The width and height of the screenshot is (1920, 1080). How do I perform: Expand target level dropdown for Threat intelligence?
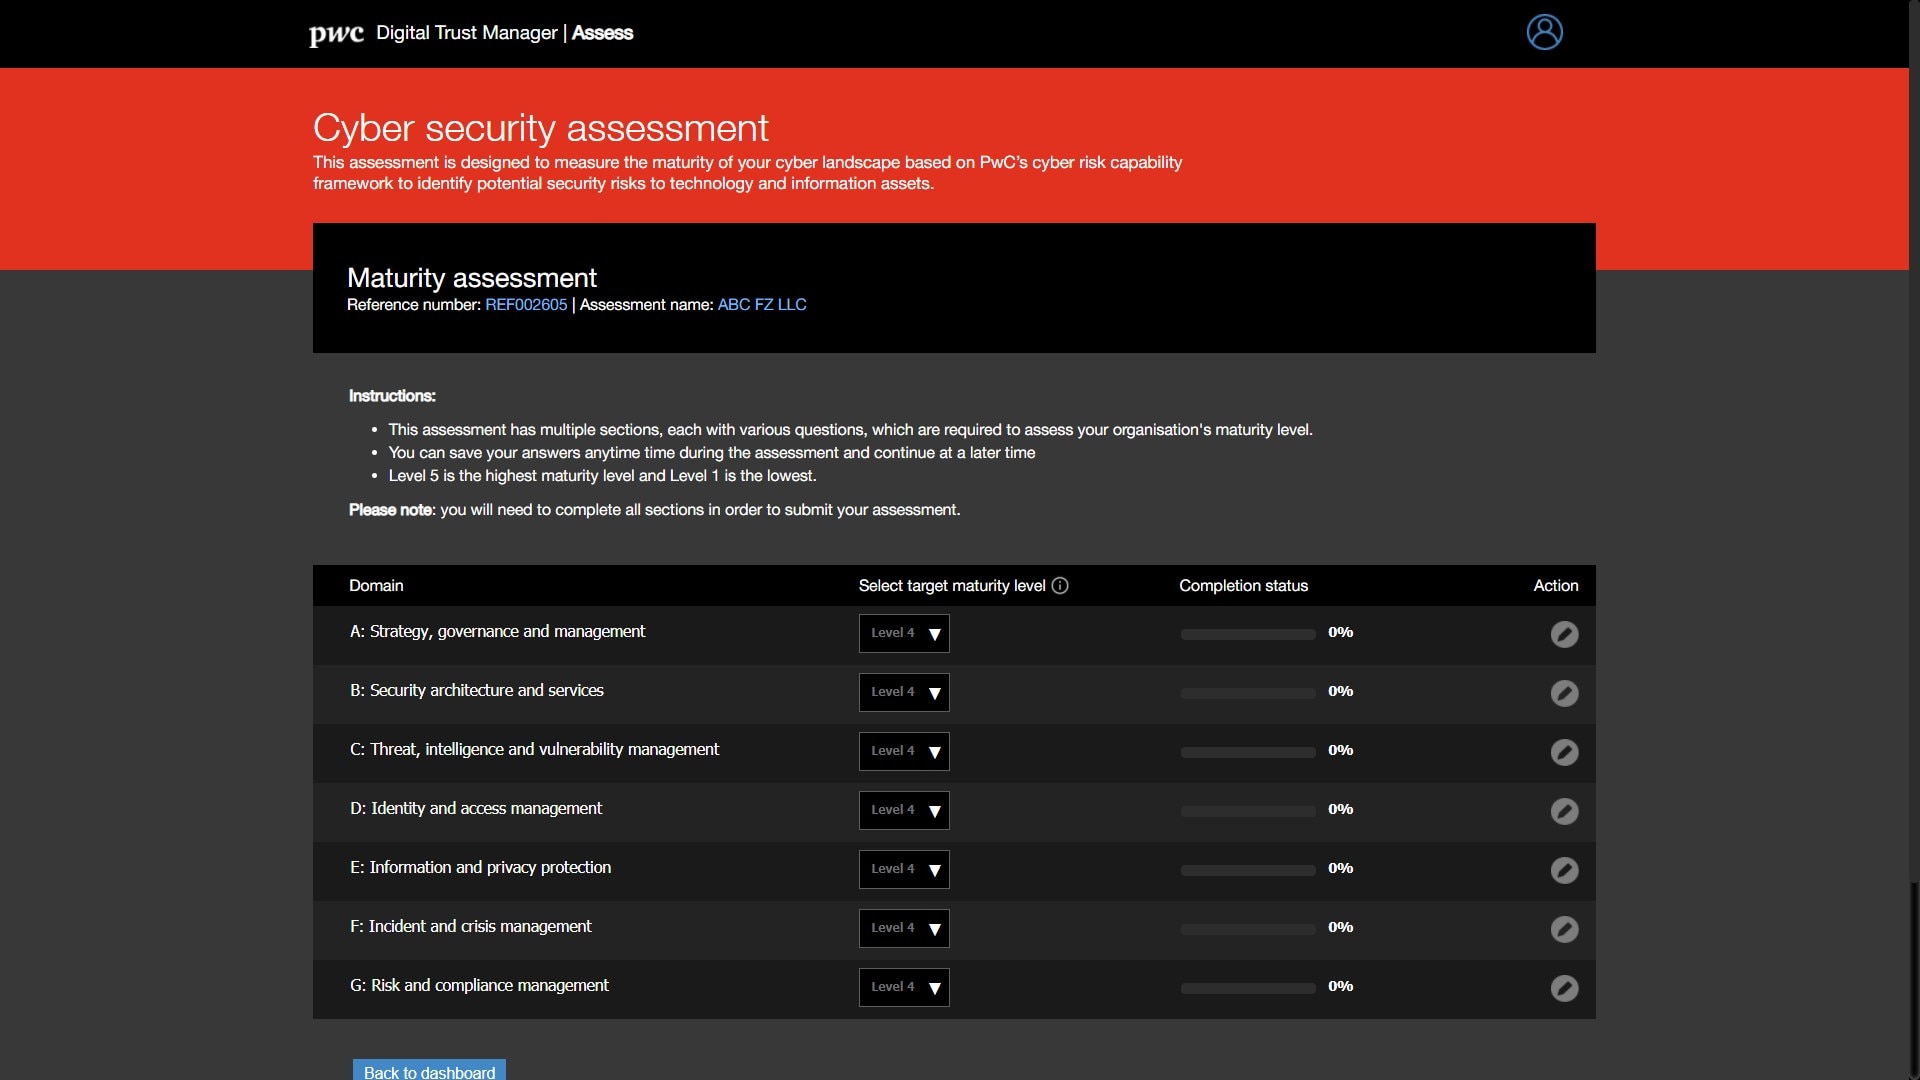[904, 751]
